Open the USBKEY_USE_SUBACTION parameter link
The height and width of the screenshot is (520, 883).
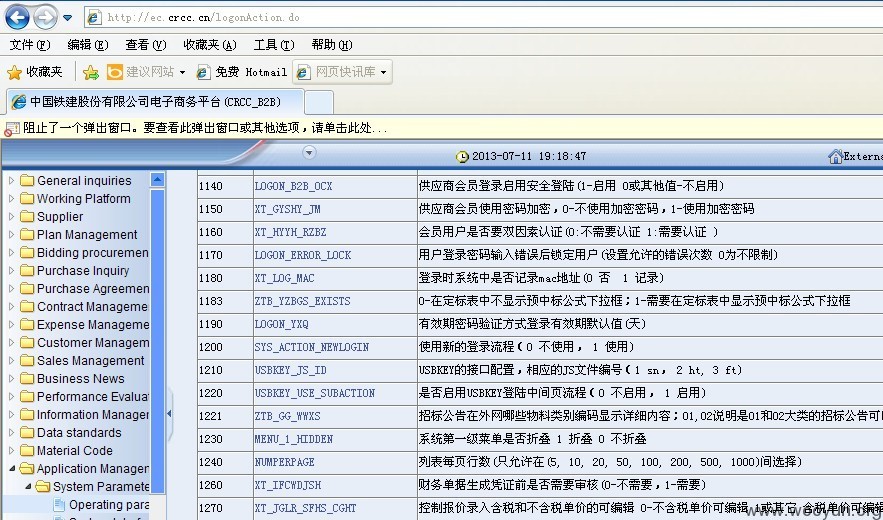pyautogui.click(x=315, y=393)
